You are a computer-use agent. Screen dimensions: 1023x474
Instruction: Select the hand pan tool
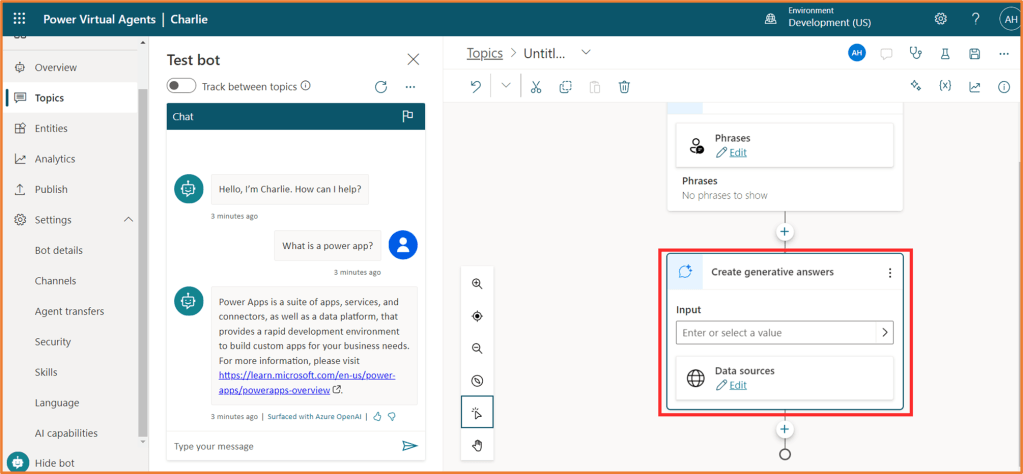(x=477, y=445)
